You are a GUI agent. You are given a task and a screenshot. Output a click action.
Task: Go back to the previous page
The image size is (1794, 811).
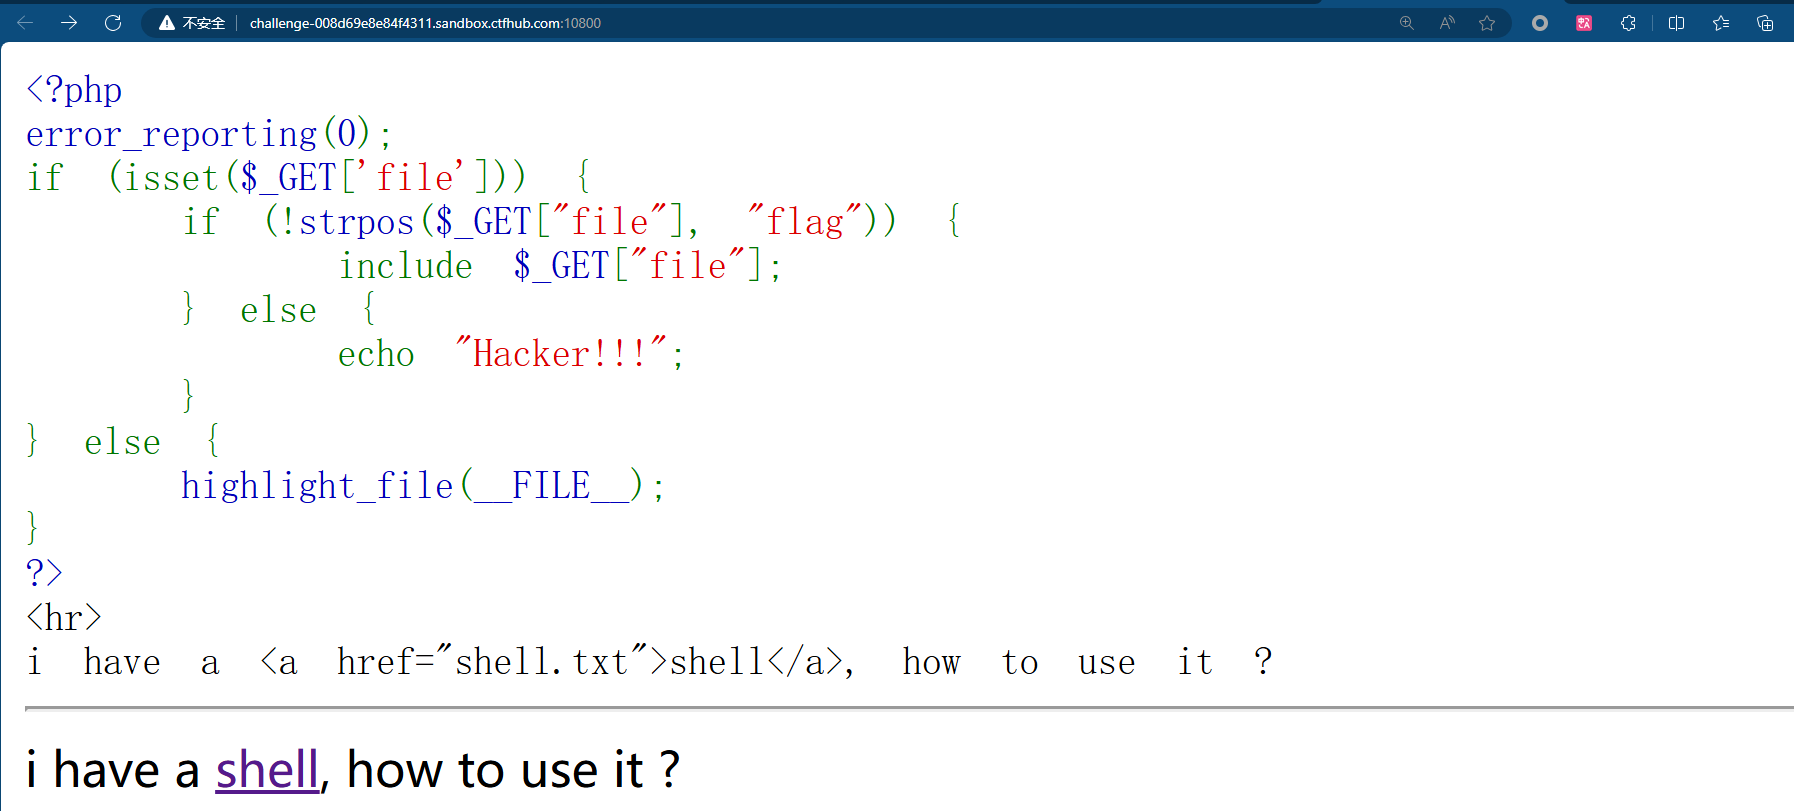pyautogui.click(x=25, y=23)
